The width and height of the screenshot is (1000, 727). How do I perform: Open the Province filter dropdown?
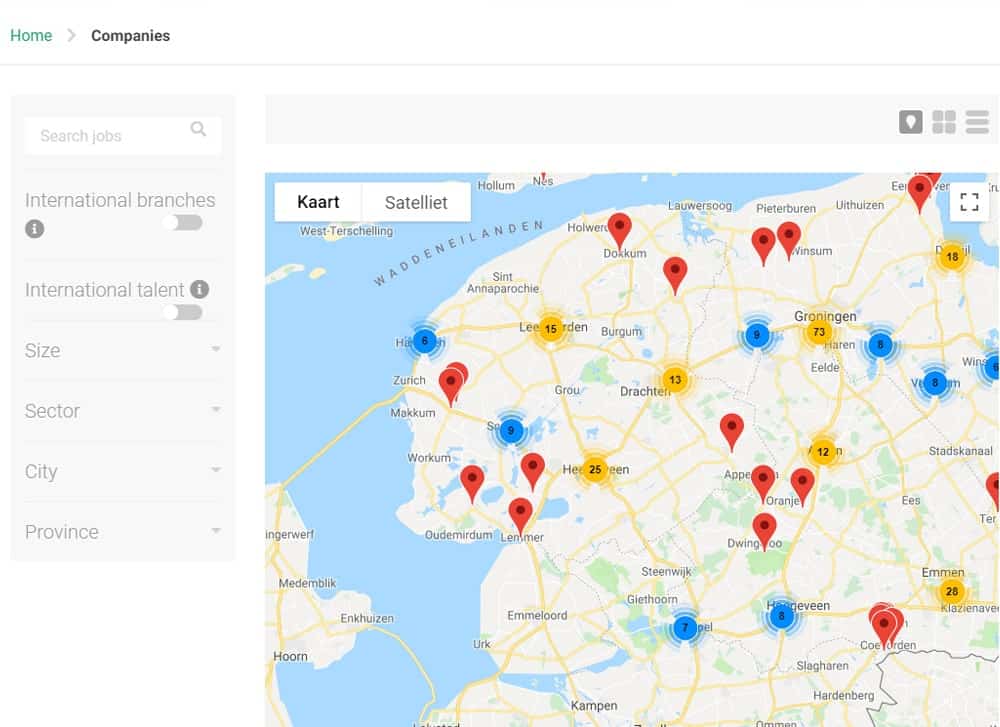tap(123, 532)
